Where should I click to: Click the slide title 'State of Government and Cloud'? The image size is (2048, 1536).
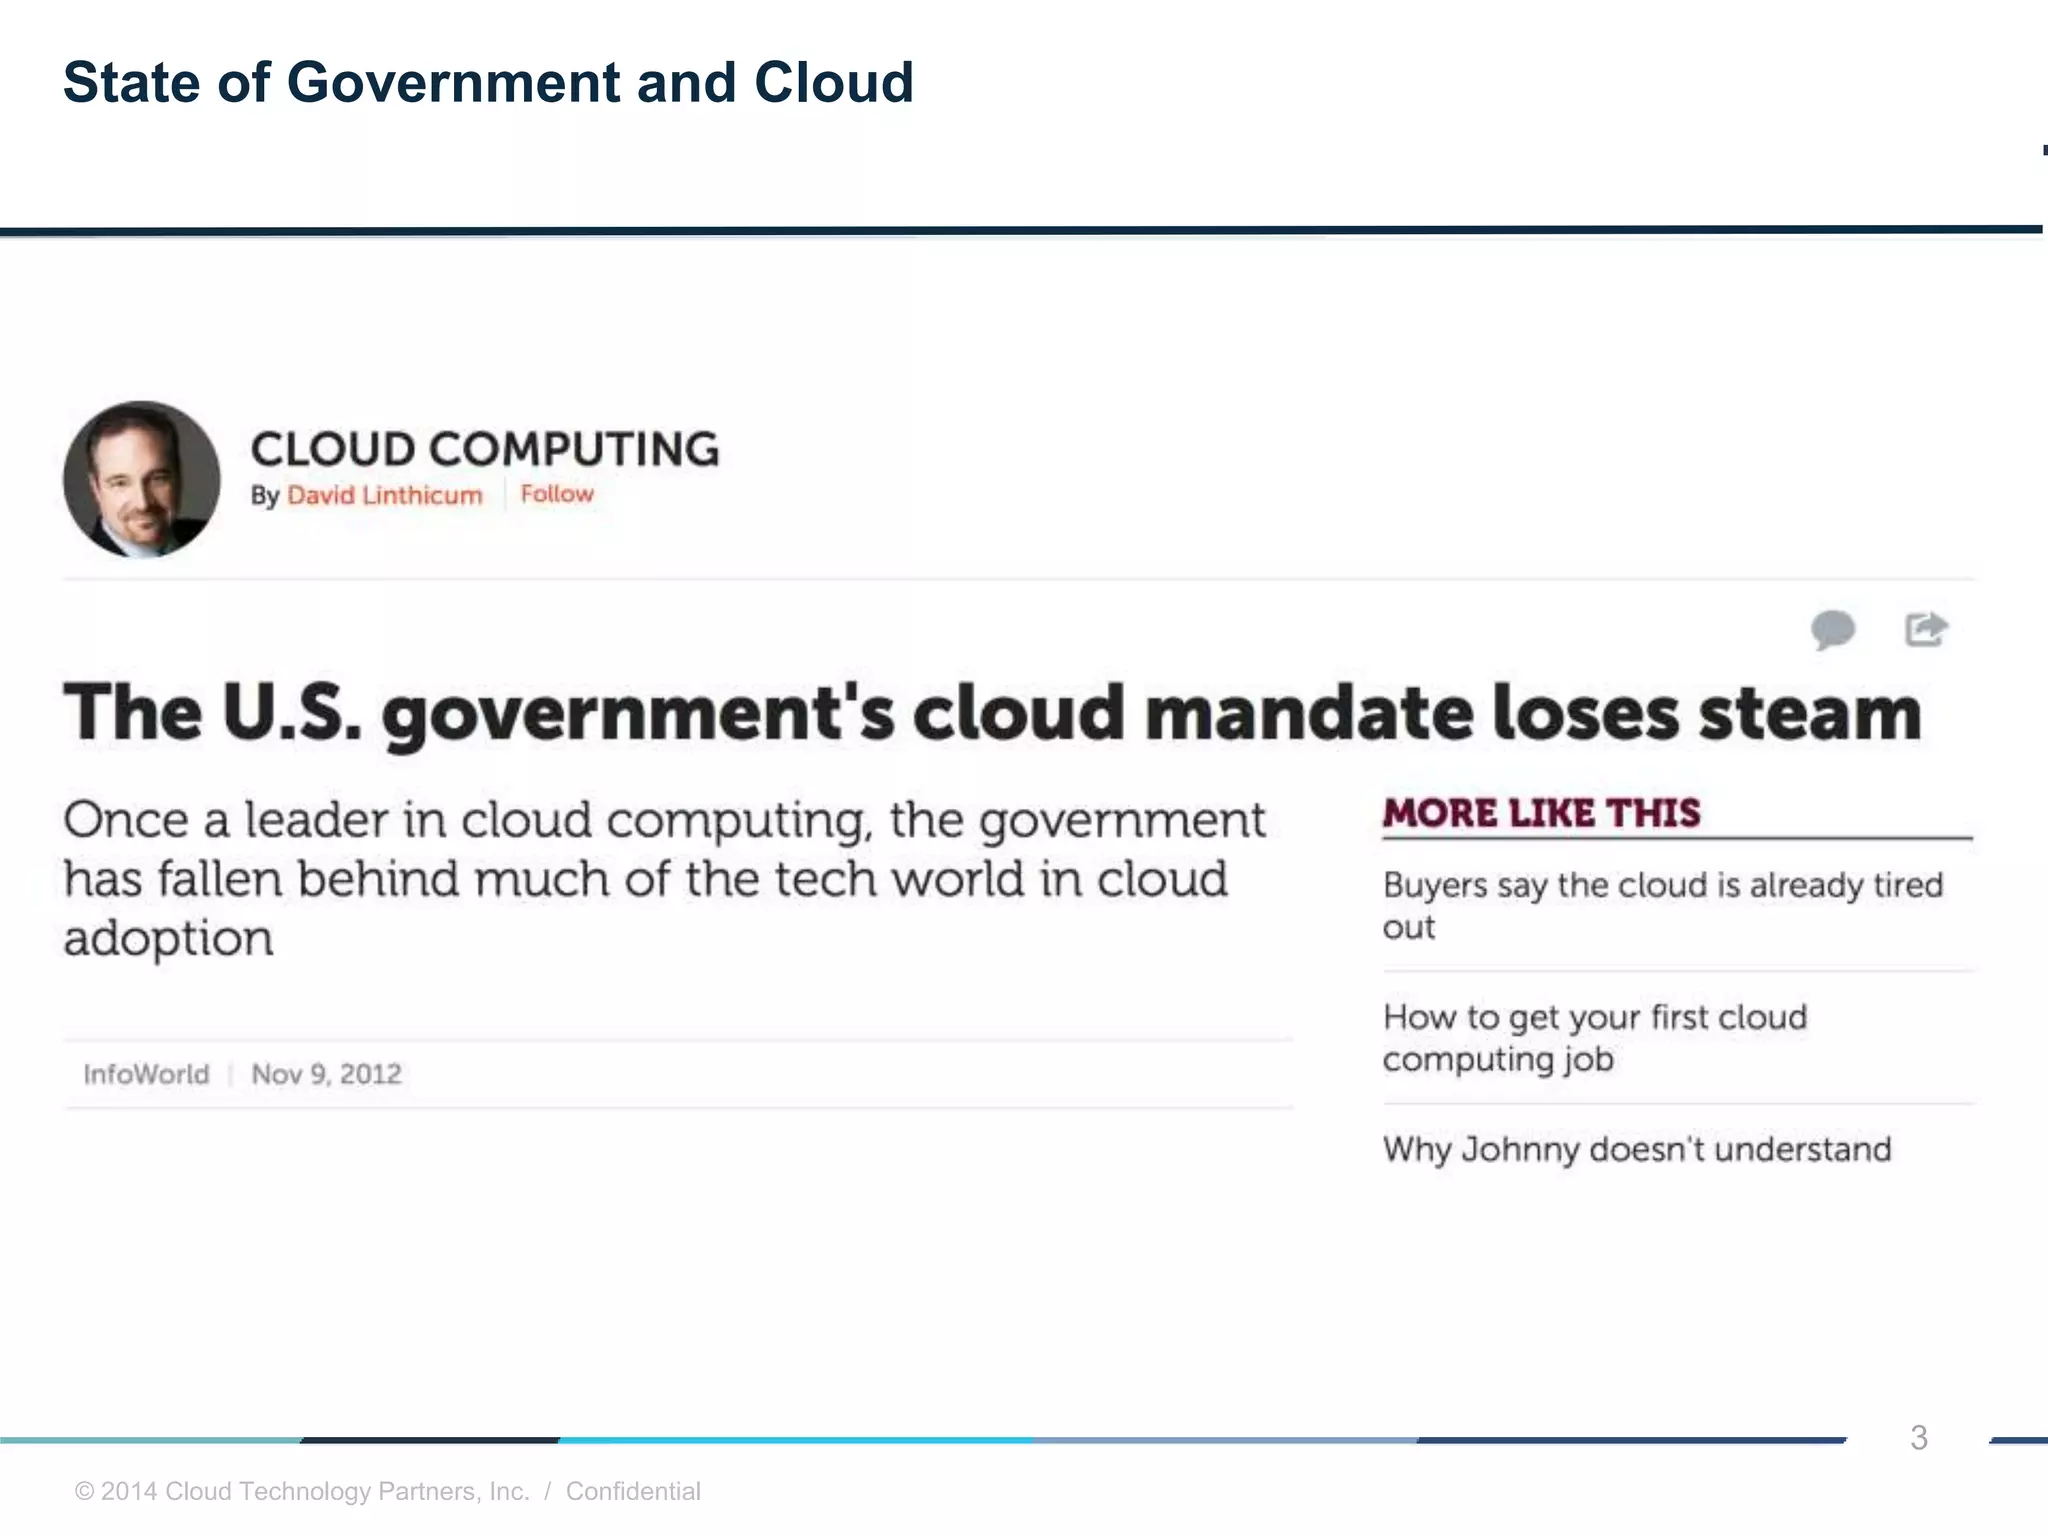pyautogui.click(x=488, y=82)
